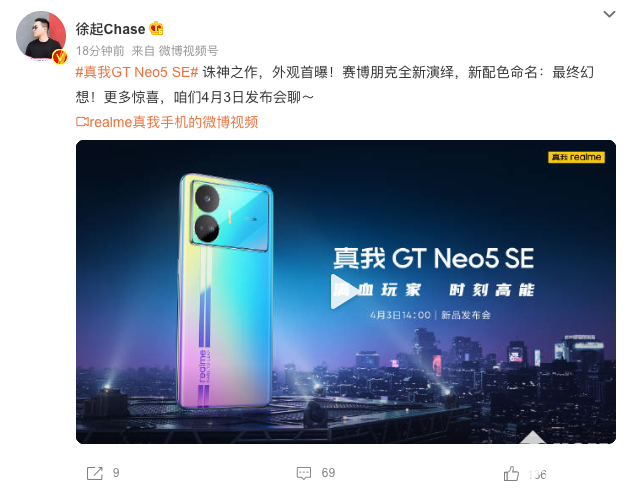Click the realme logo badge on video

pos(576,157)
